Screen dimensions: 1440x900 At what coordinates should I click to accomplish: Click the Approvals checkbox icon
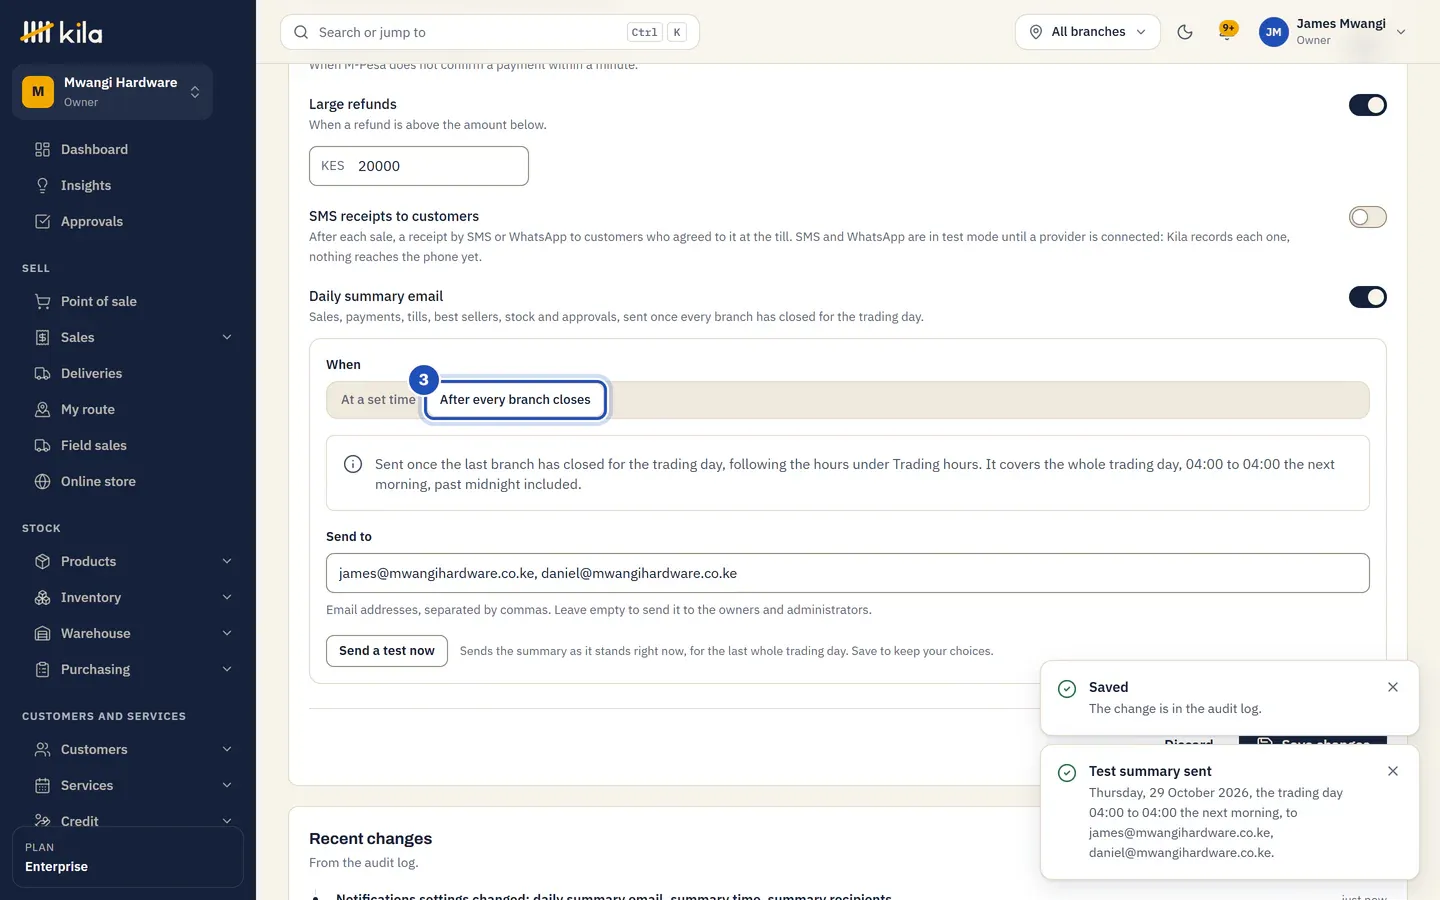(x=42, y=222)
